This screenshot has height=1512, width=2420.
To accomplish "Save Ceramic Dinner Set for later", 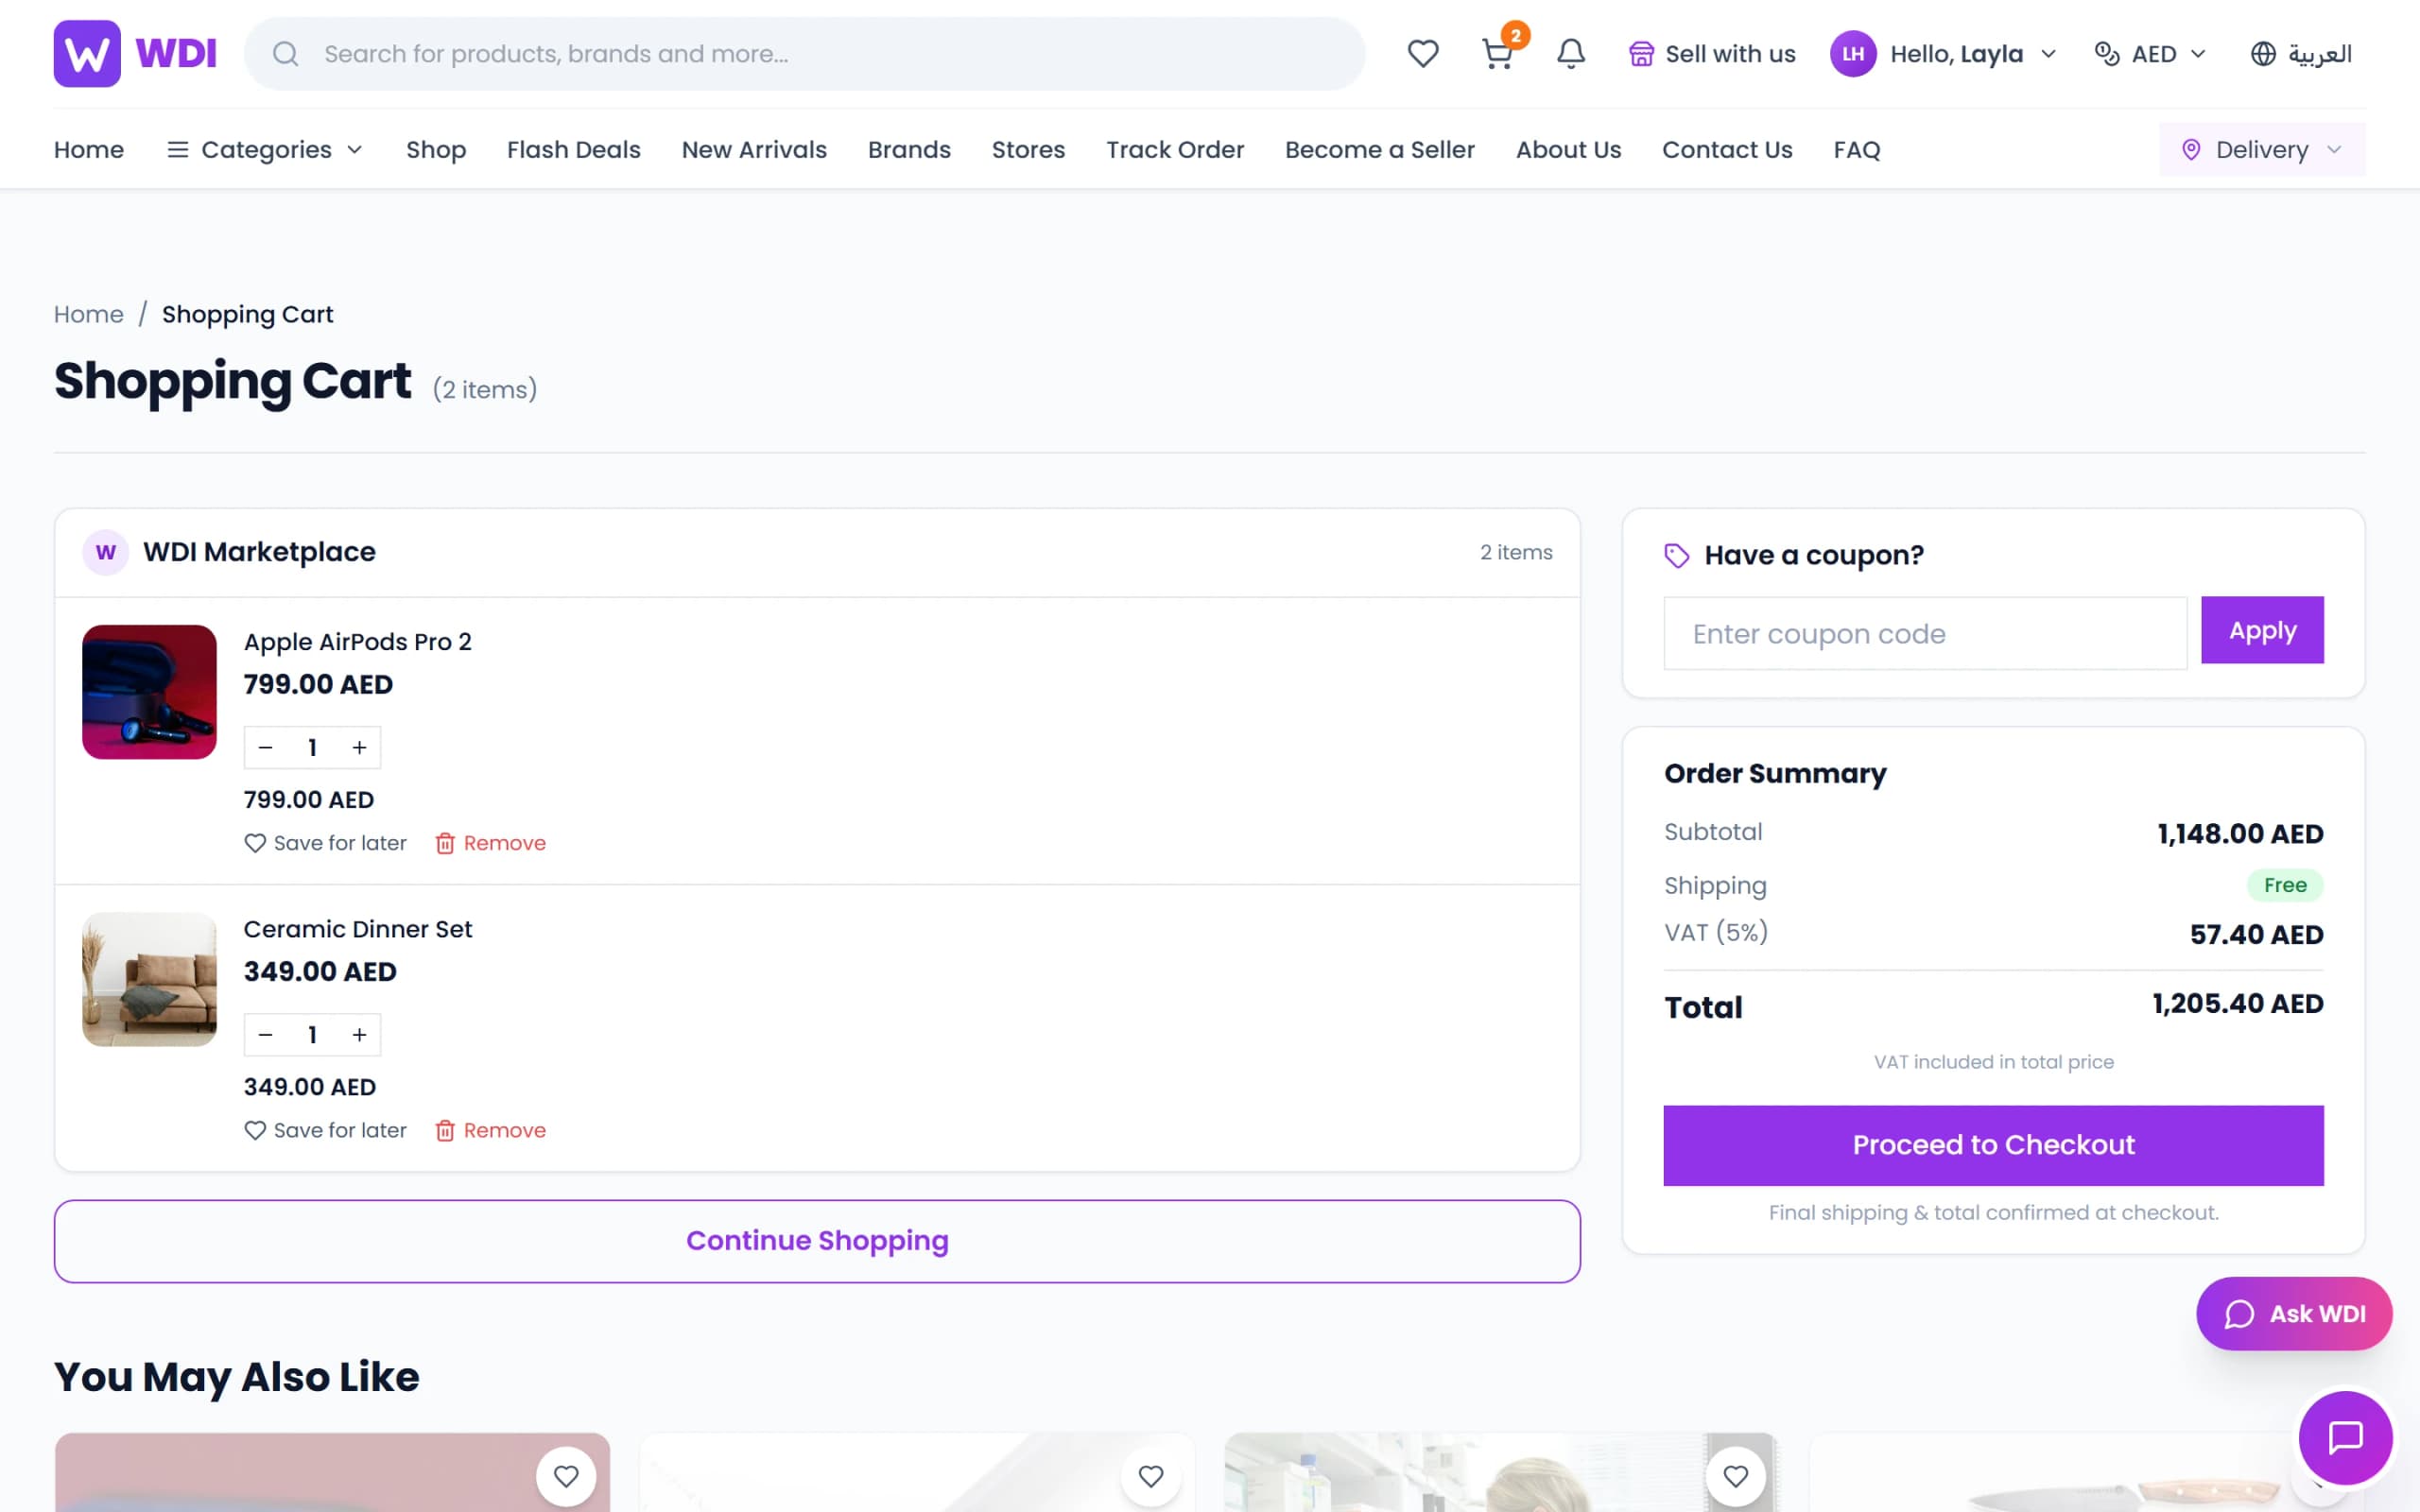I will 325,1130.
